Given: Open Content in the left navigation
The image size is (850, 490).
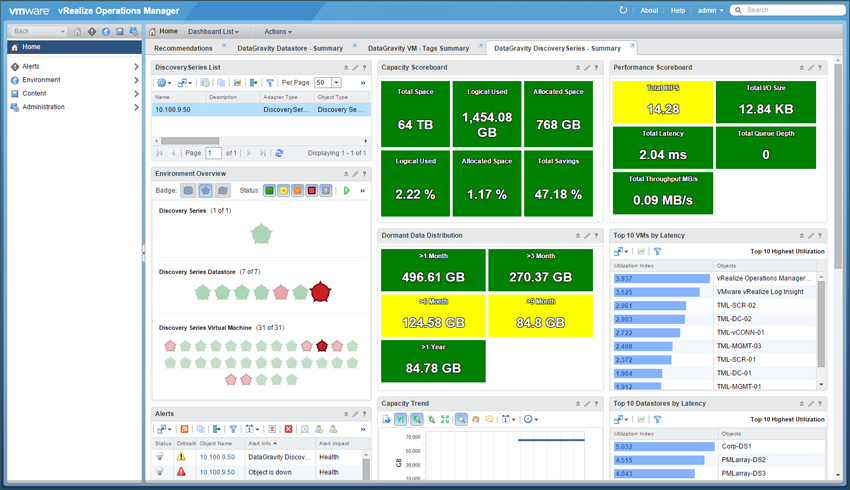Looking at the screenshot, I should [34, 93].
